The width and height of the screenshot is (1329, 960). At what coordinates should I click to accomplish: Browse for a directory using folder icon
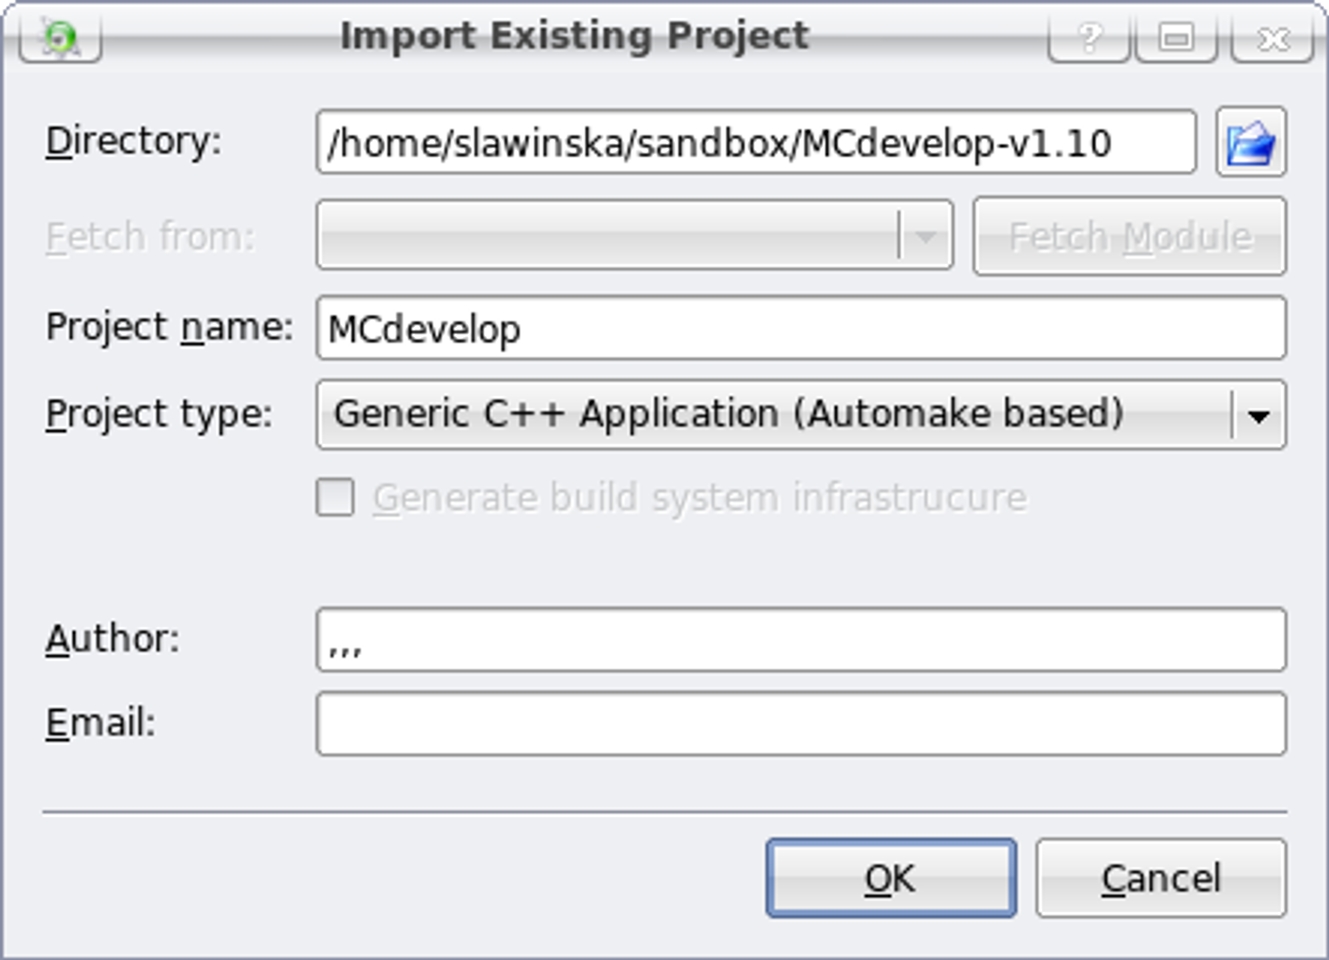(1250, 143)
